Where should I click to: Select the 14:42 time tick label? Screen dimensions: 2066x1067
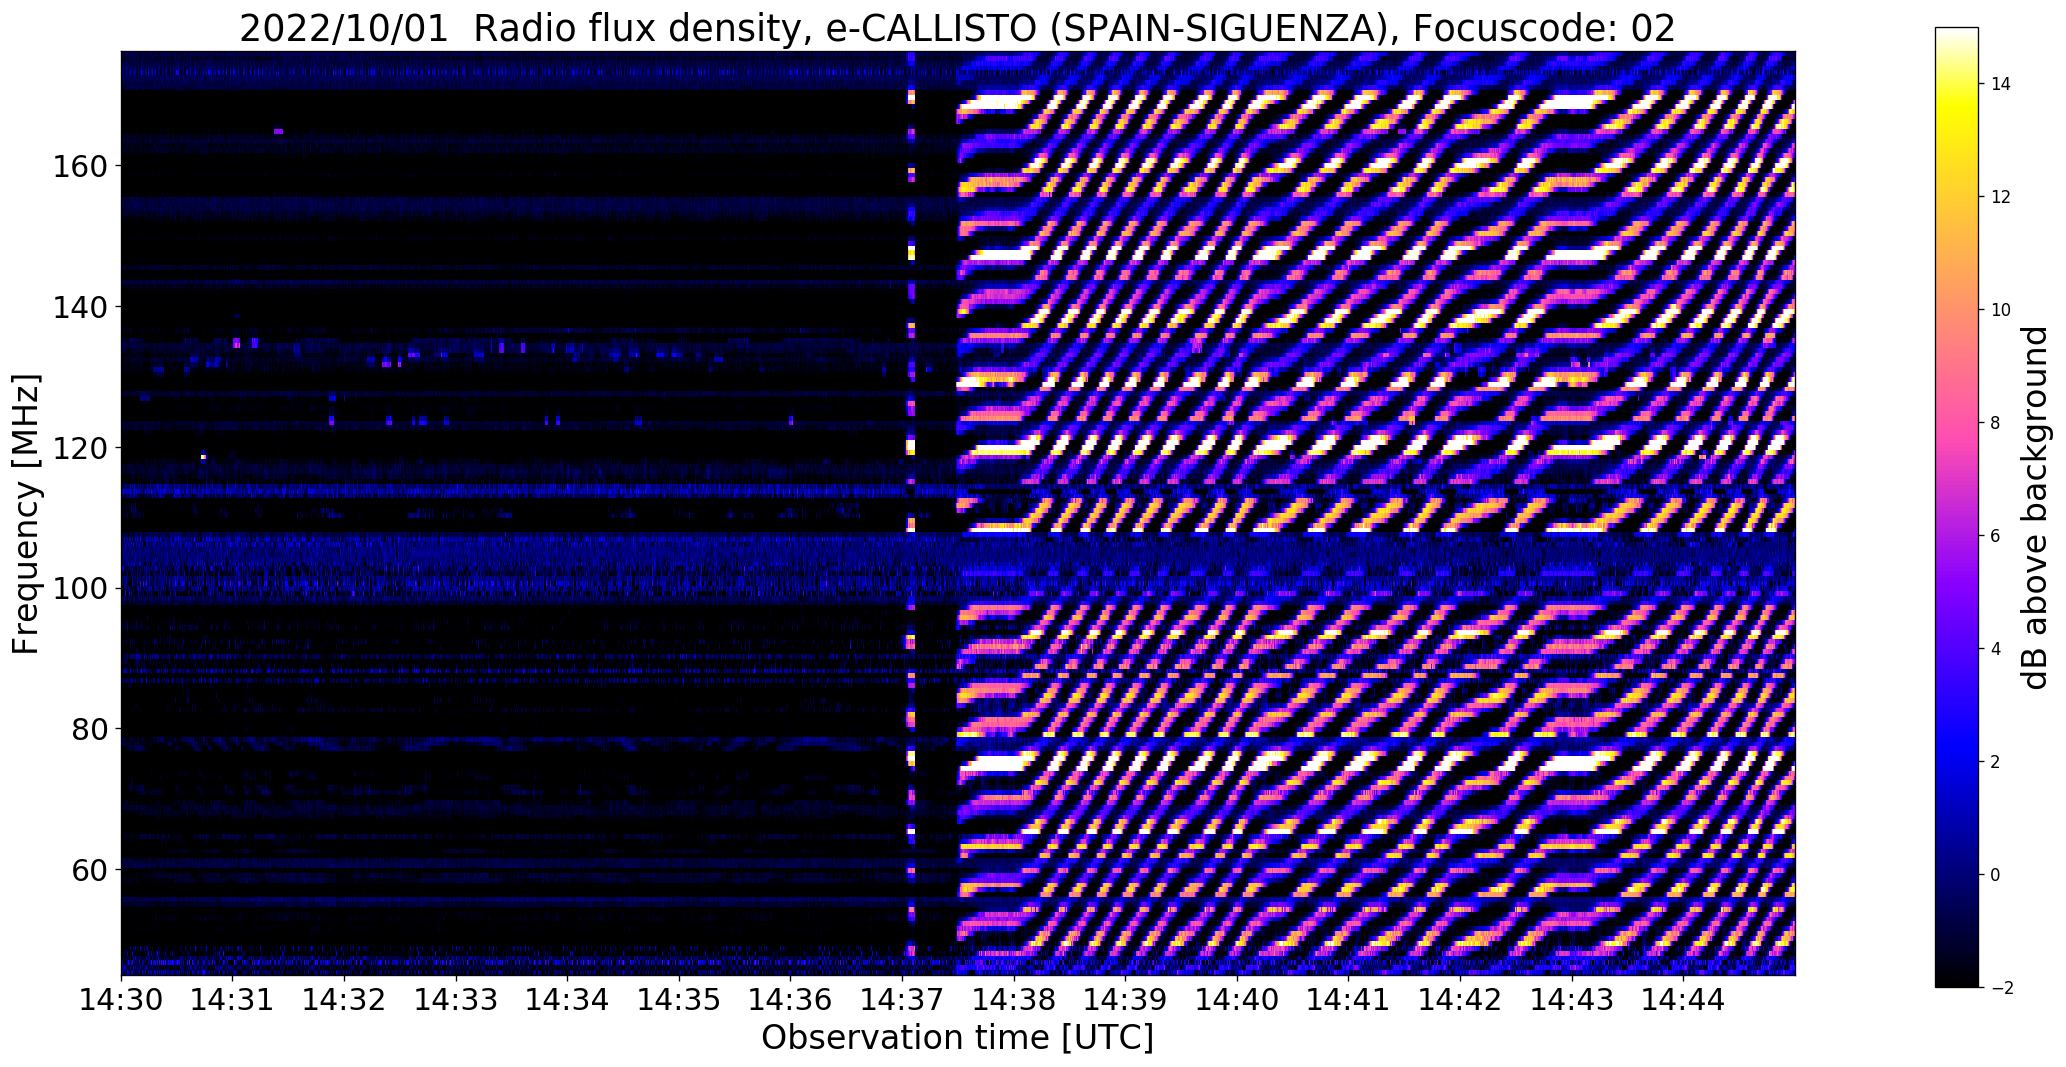coord(1460,999)
